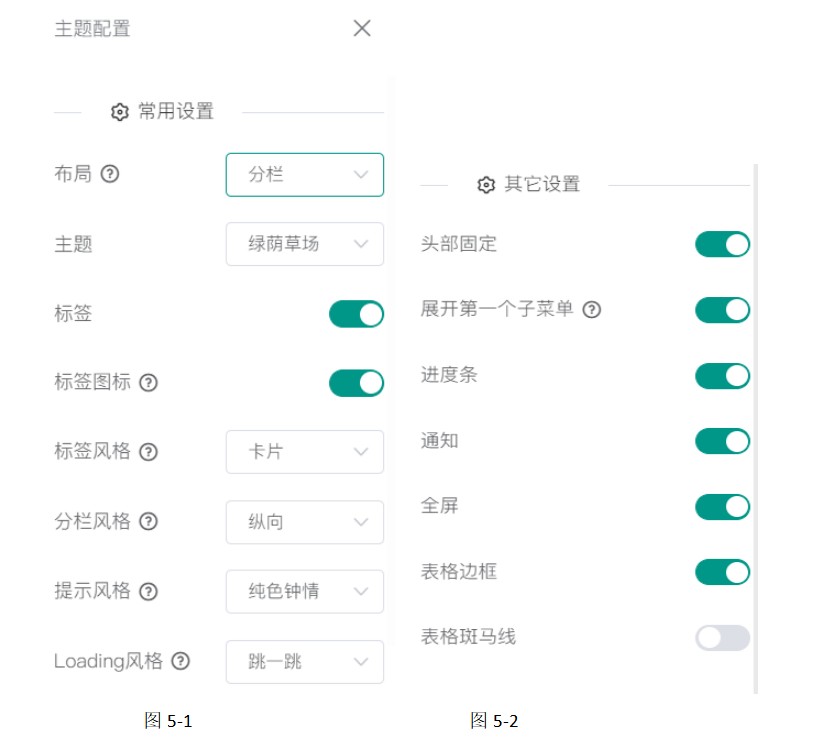Screen dimensions: 816x748
Task: Click the scrollbar beside 其它设置 list
Action: click(x=756, y=429)
